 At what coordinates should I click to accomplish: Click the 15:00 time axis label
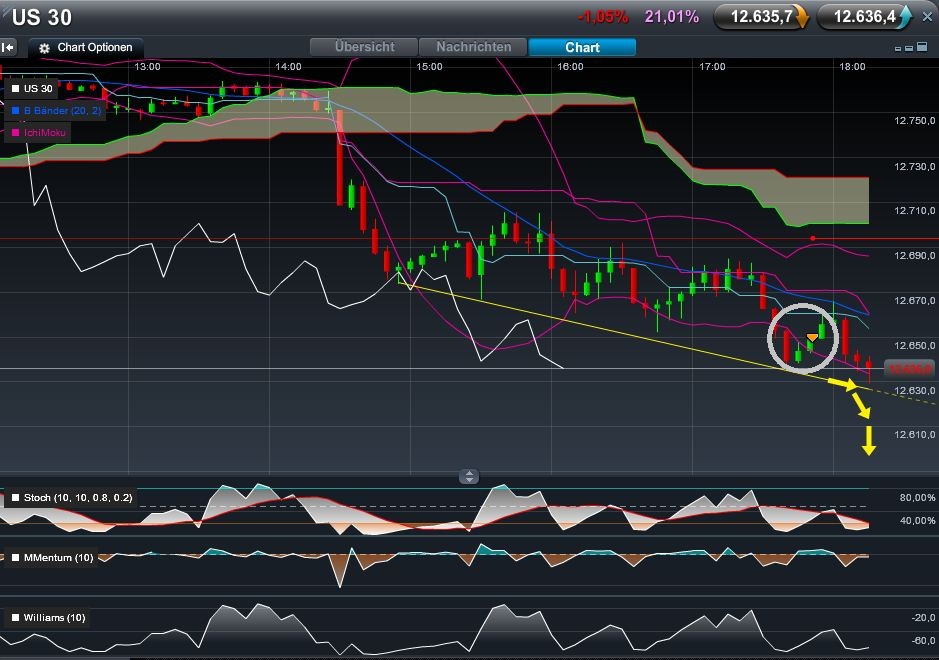click(x=429, y=66)
